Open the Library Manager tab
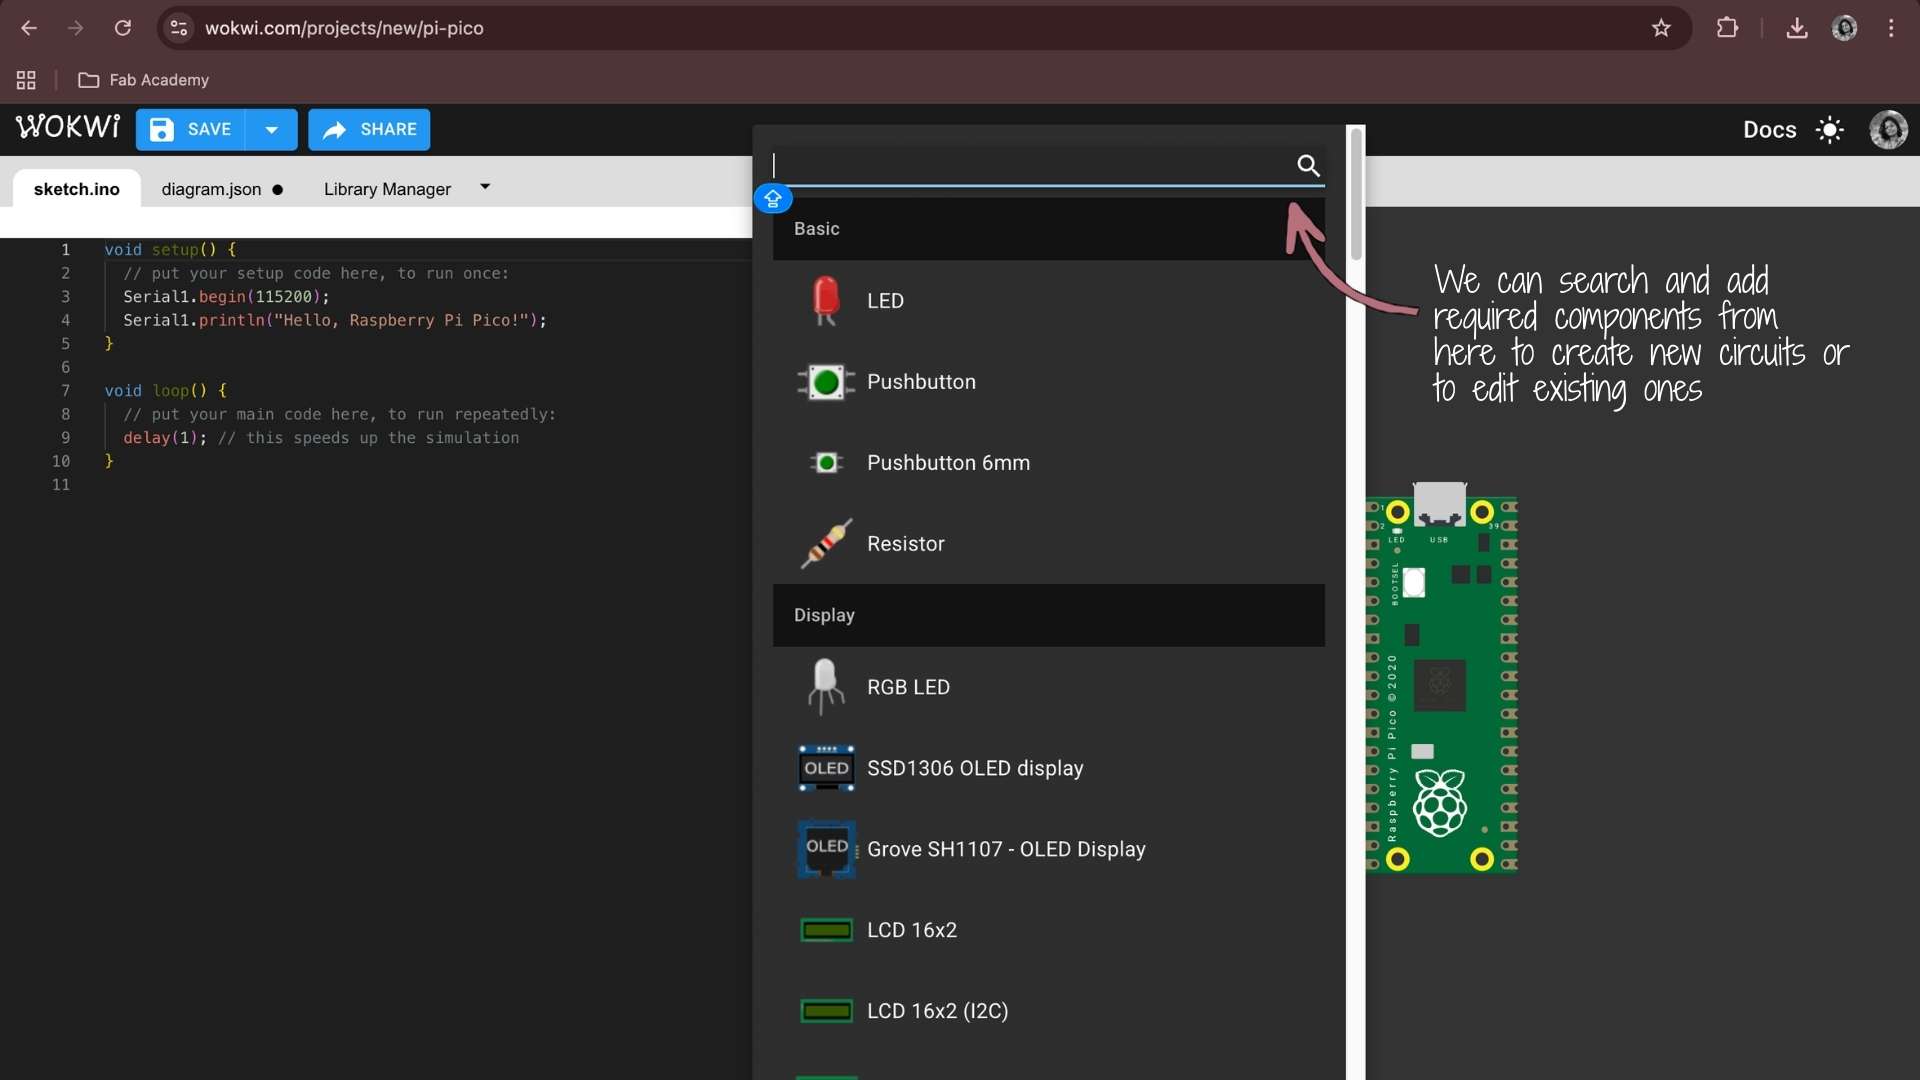 387,189
